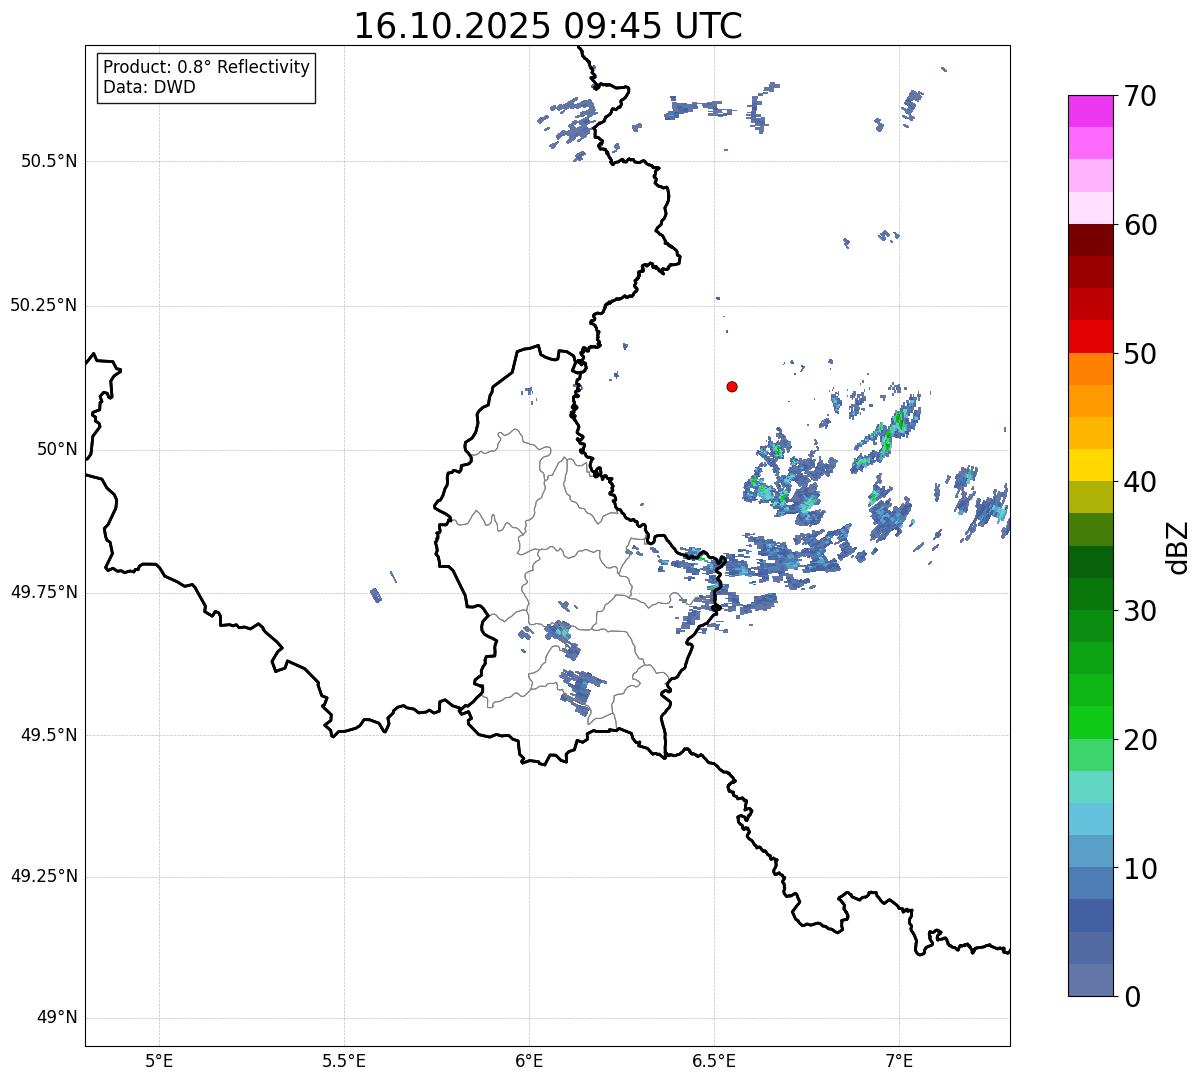Image resolution: width=1202 pixels, height=1081 pixels.
Task: Click the longitude label 7°E
Action: click(899, 1062)
